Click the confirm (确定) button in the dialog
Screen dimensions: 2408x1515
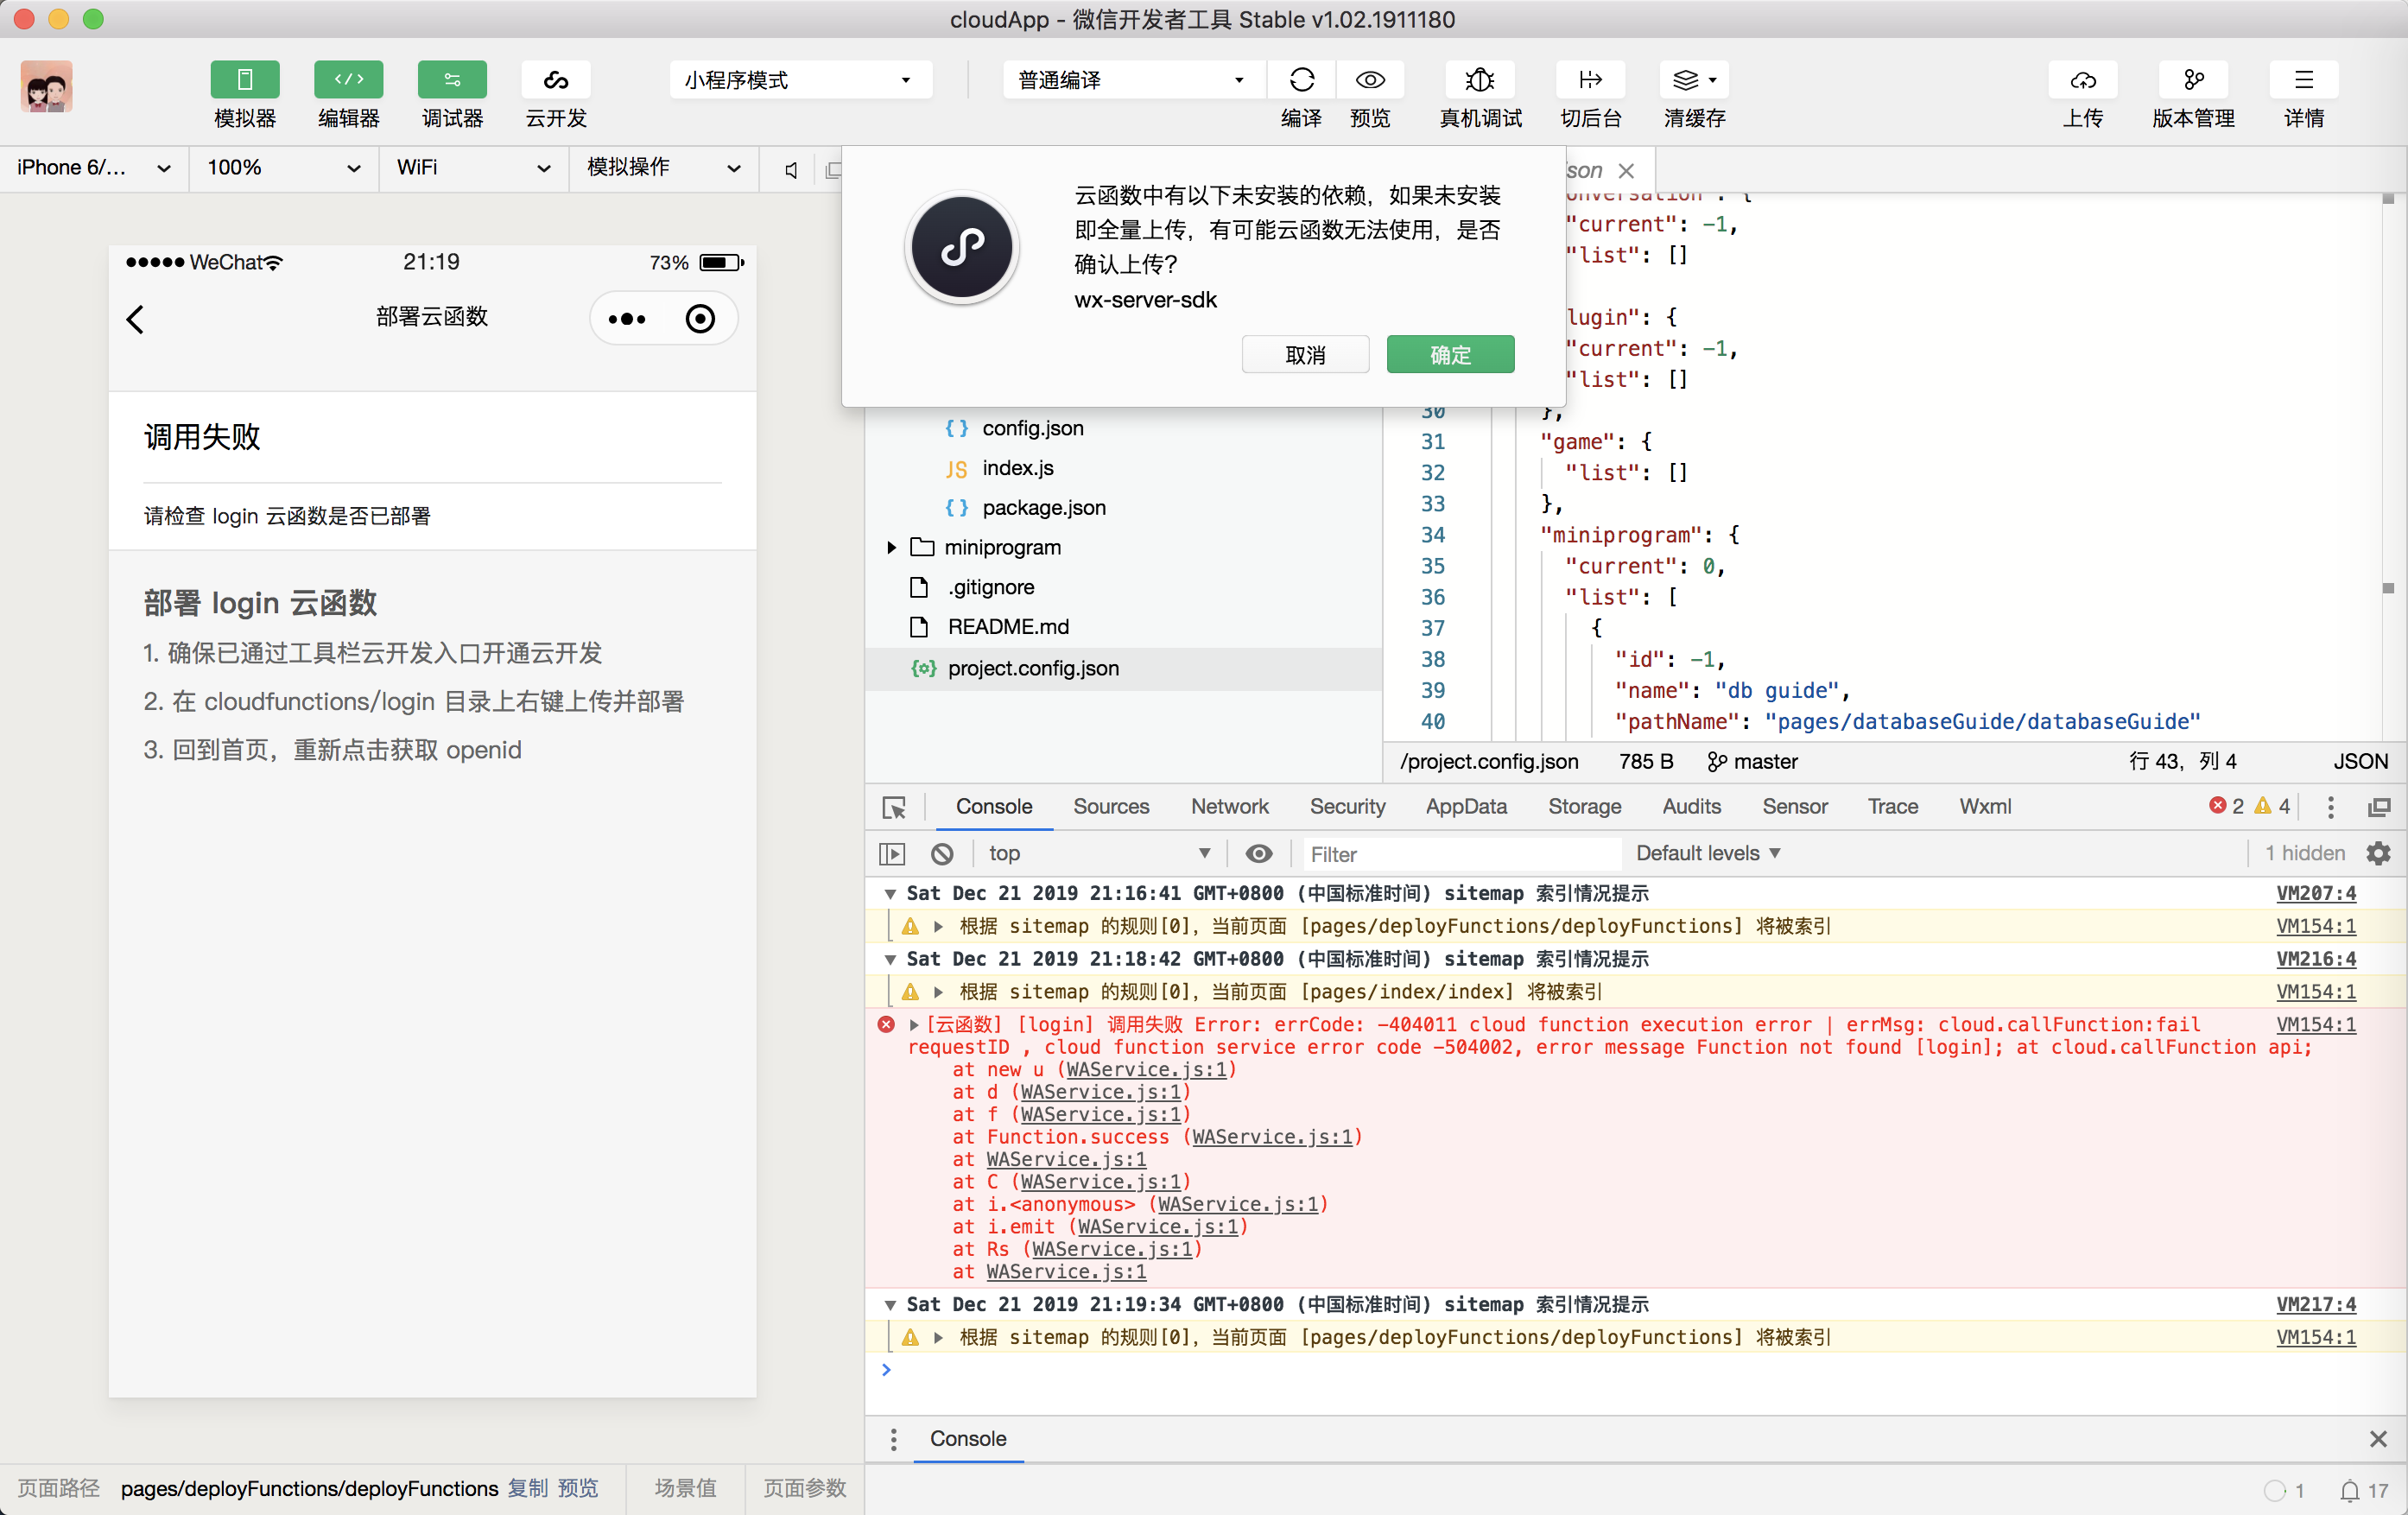[1450, 354]
